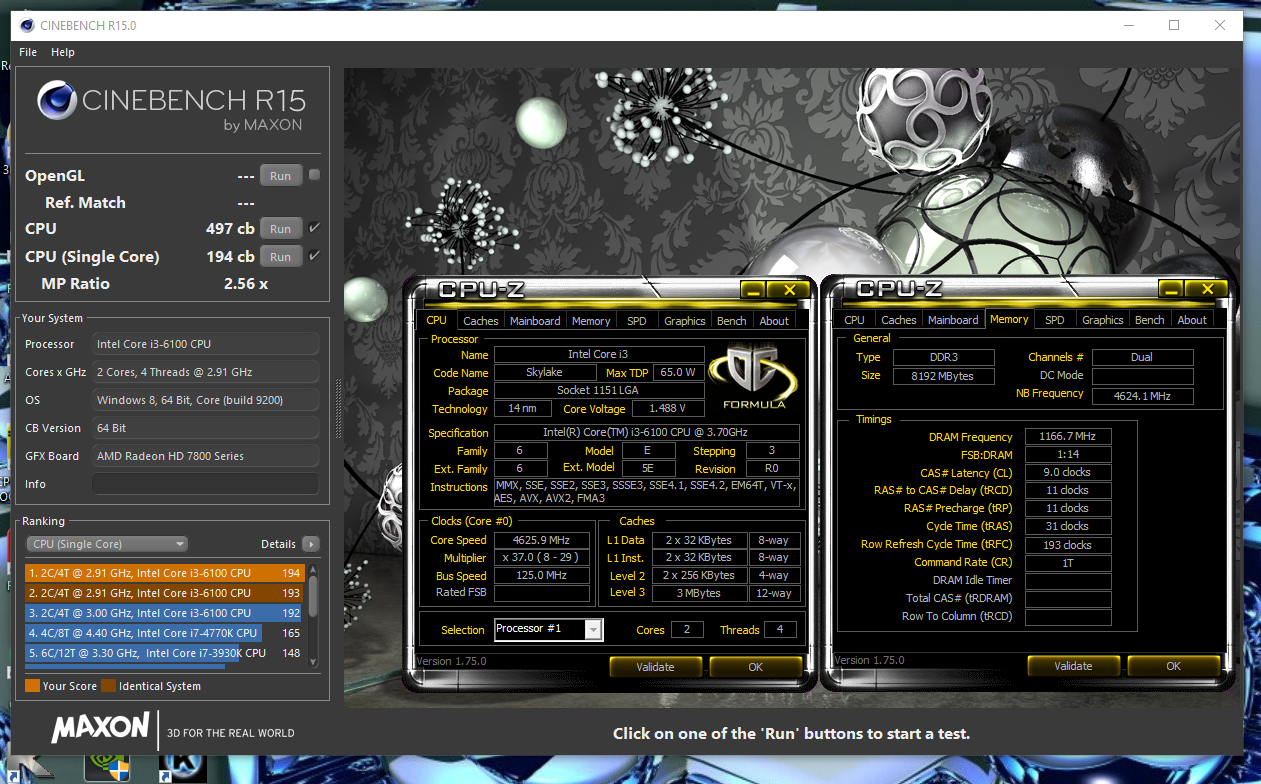Click '2 Cores, 4 Threads @ 2.91 GHz' field

coord(205,372)
